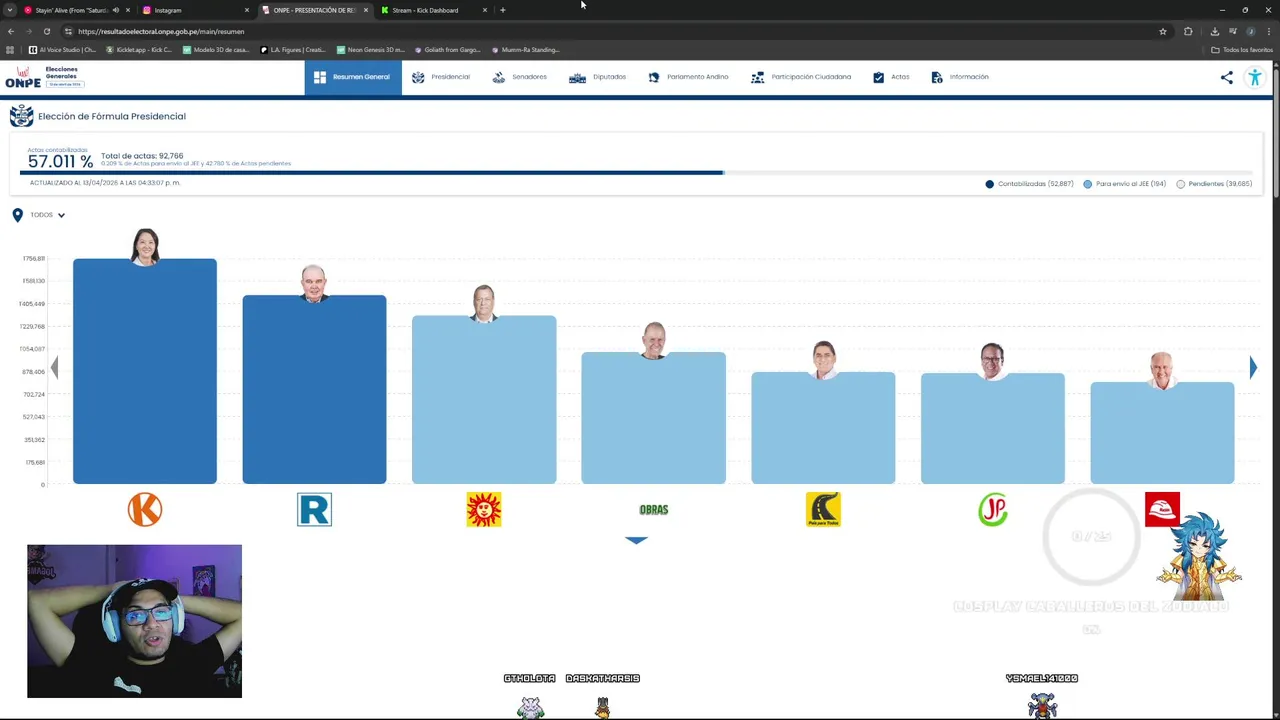Open Todos los favoritos folder
This screenshot has height=720, width=1280.
pos(1242,50)
